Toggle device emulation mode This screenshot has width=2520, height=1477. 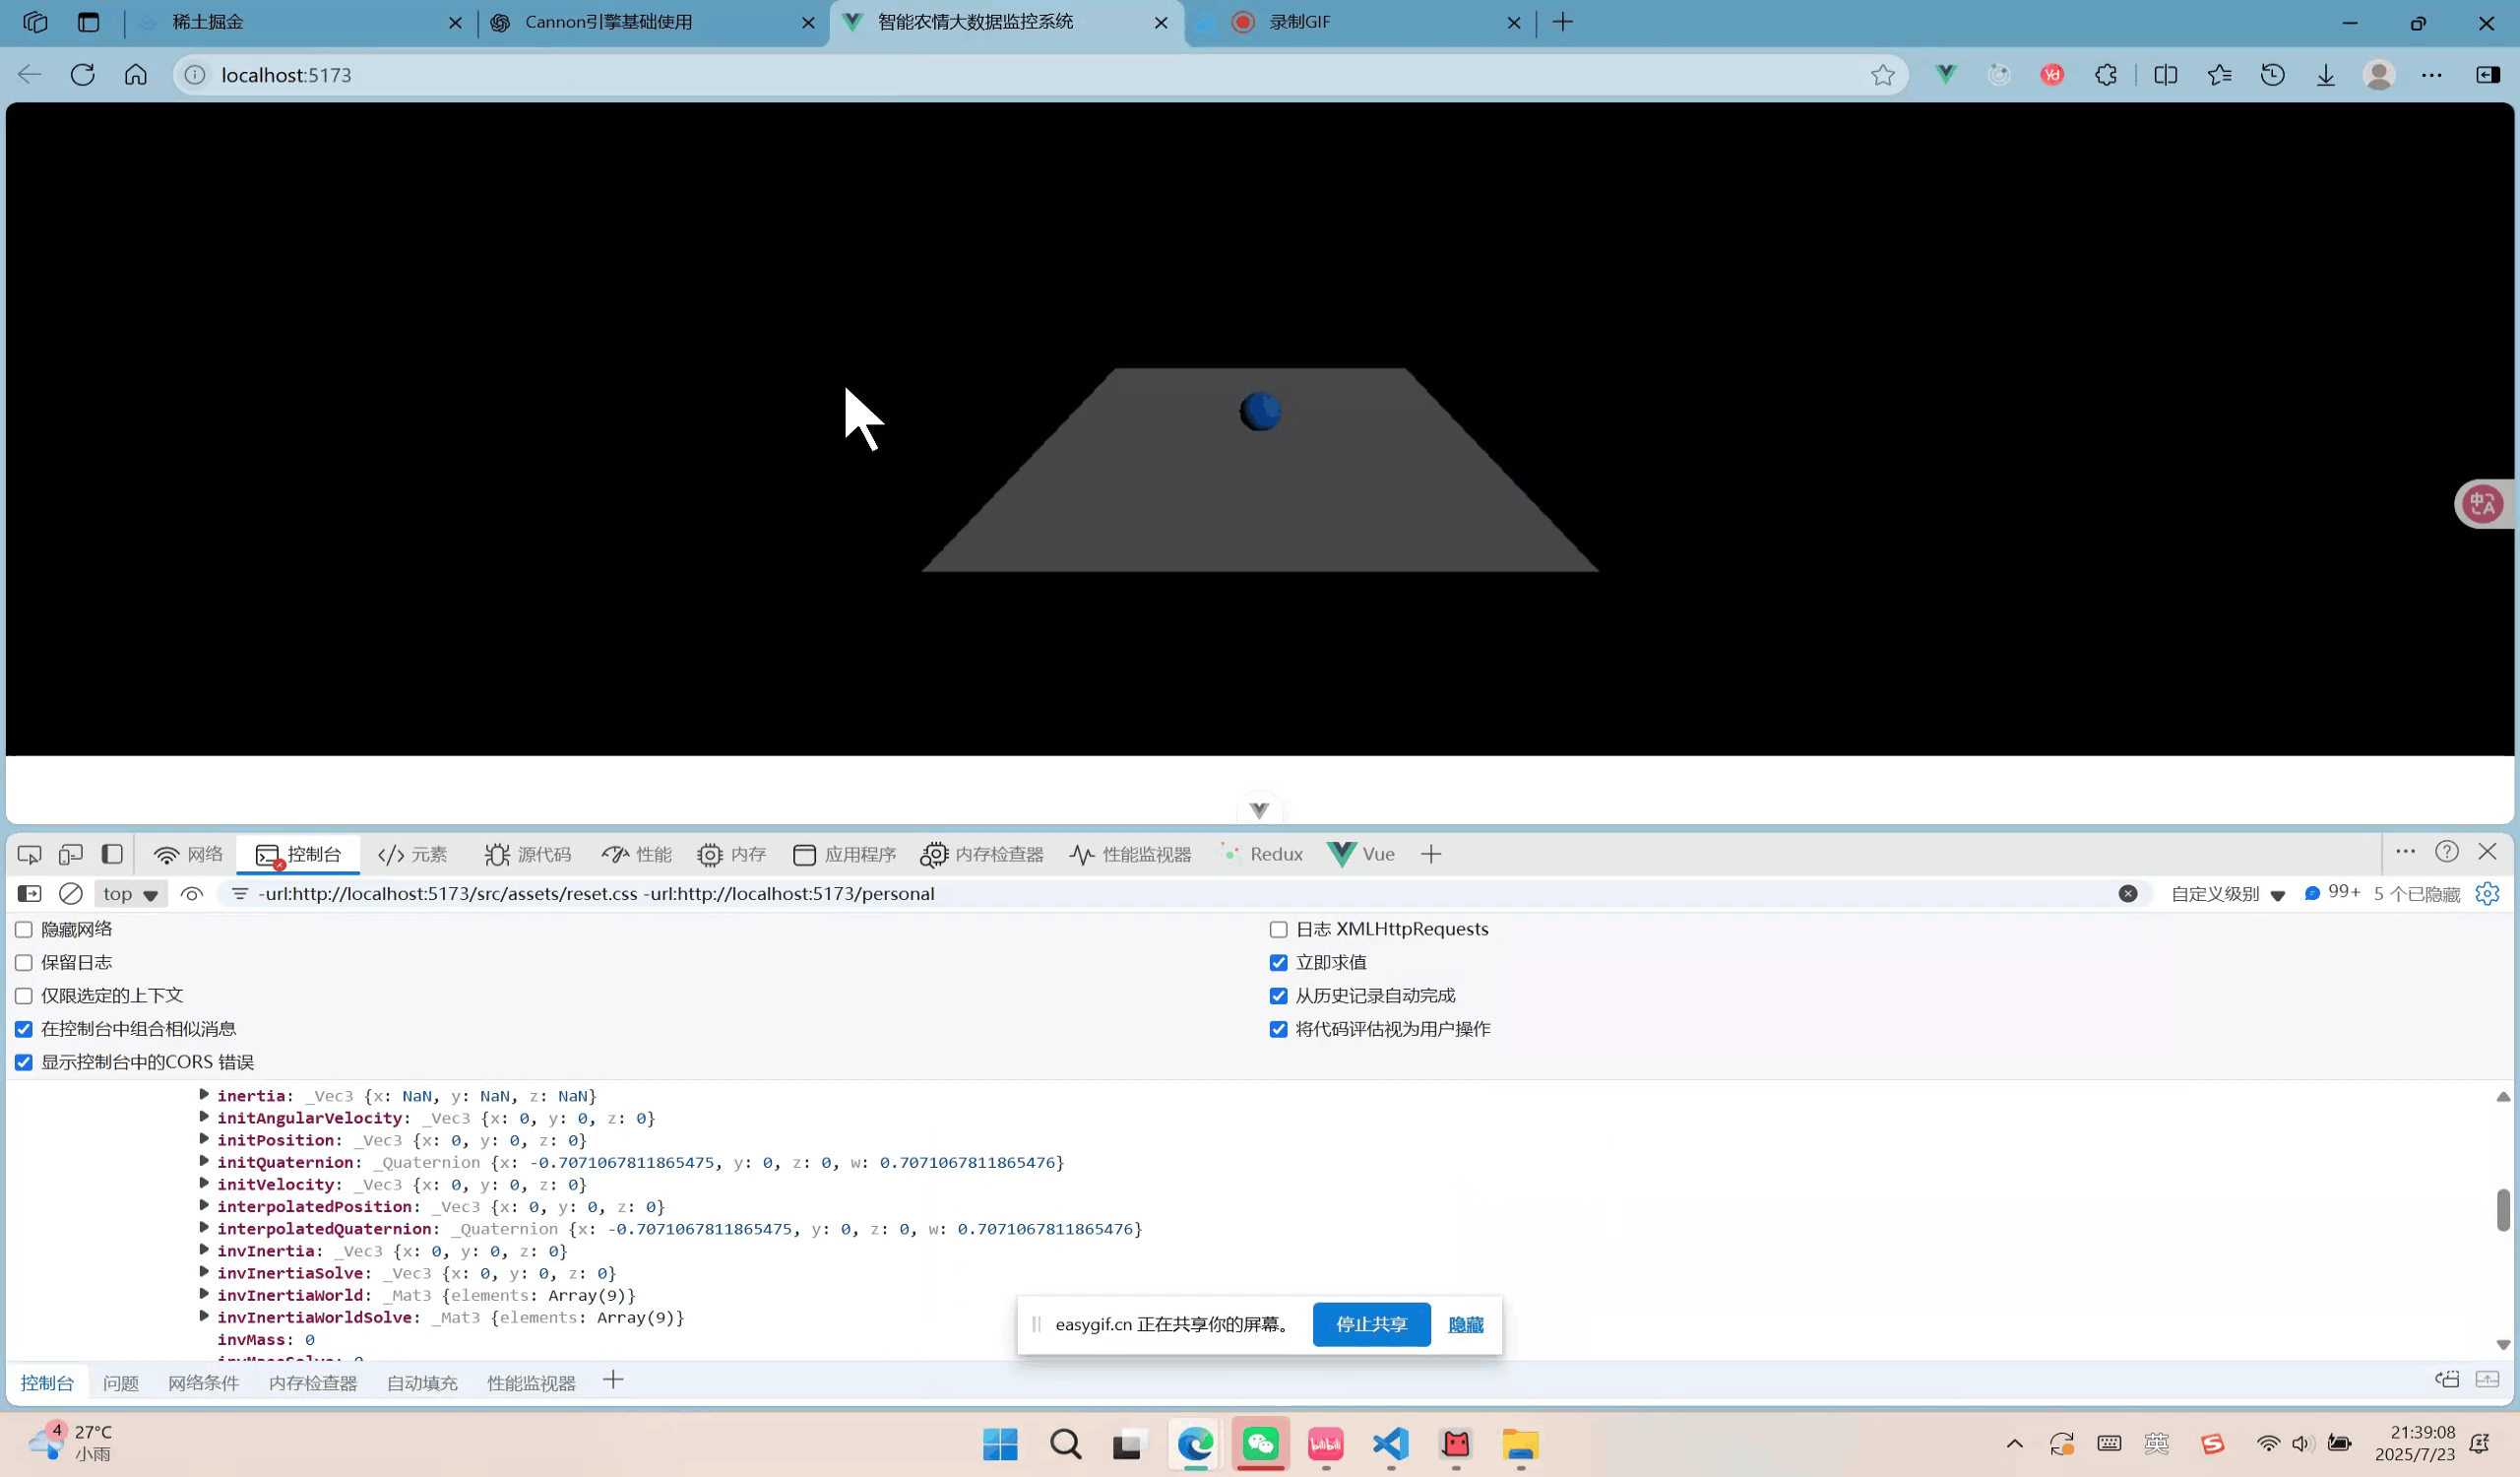pyautogui.click(x=70, y=855)
